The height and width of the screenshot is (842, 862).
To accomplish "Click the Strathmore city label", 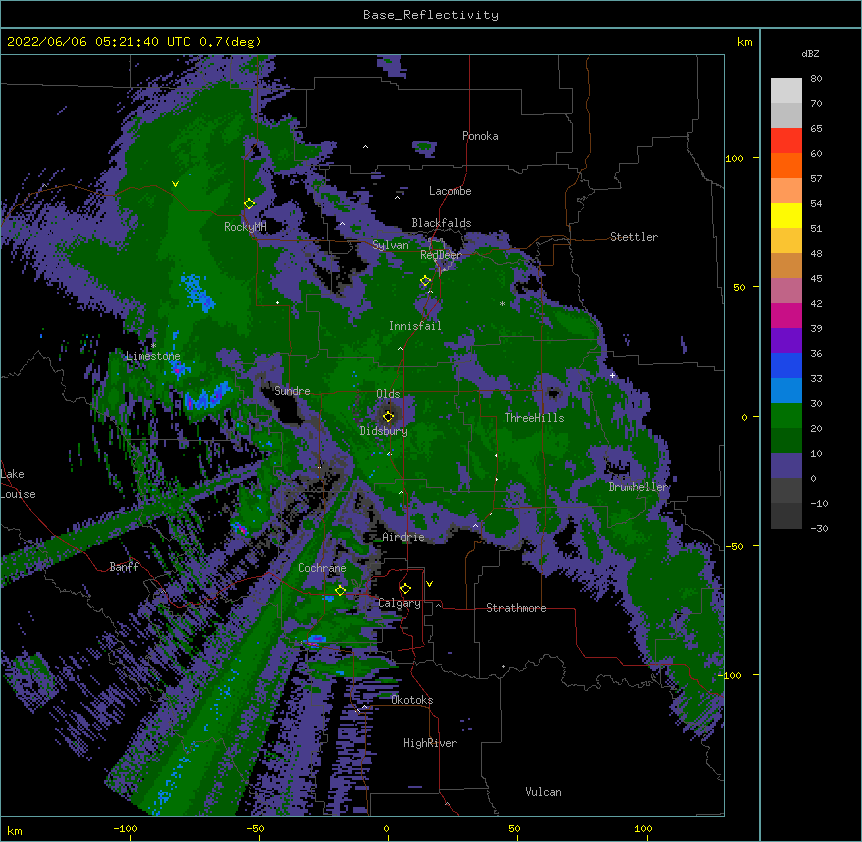I will coord(516,608).
